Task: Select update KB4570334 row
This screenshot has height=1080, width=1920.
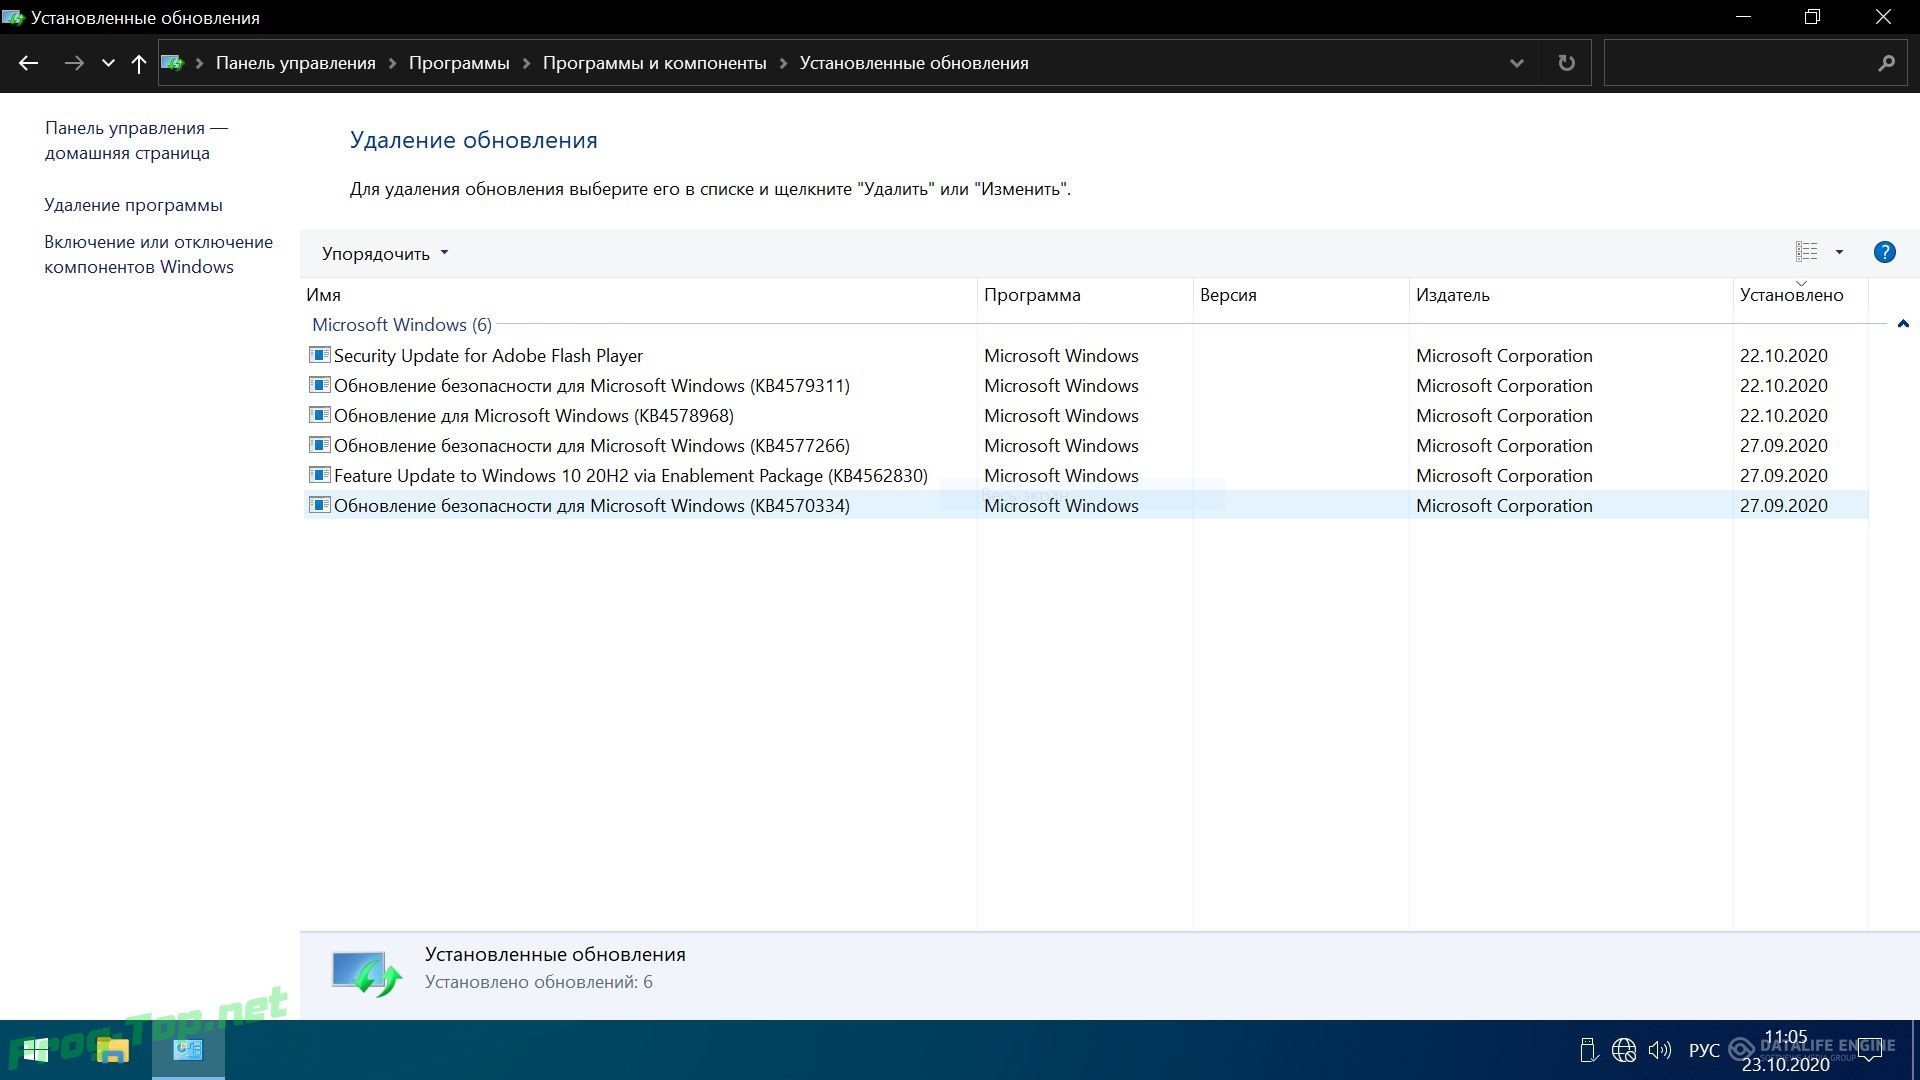Action: coord(1086,505)
